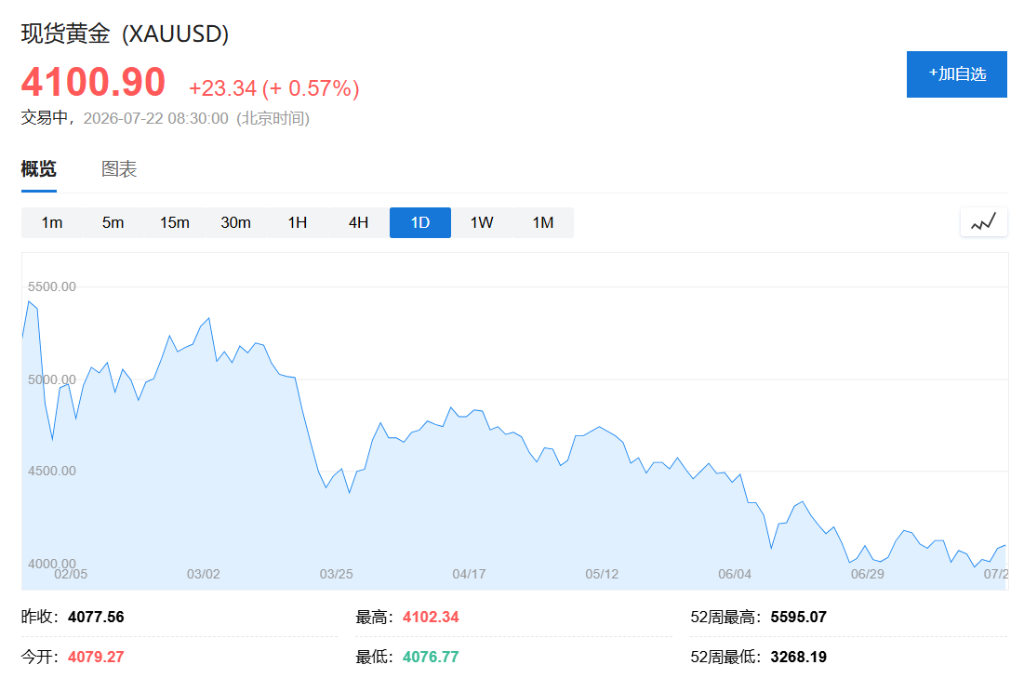The width and height of the screenshot is (1024, 677).
Task: Add XAUUSD to watchlist with +加自选
Action: pyautogui.click(x=957, y=74)
